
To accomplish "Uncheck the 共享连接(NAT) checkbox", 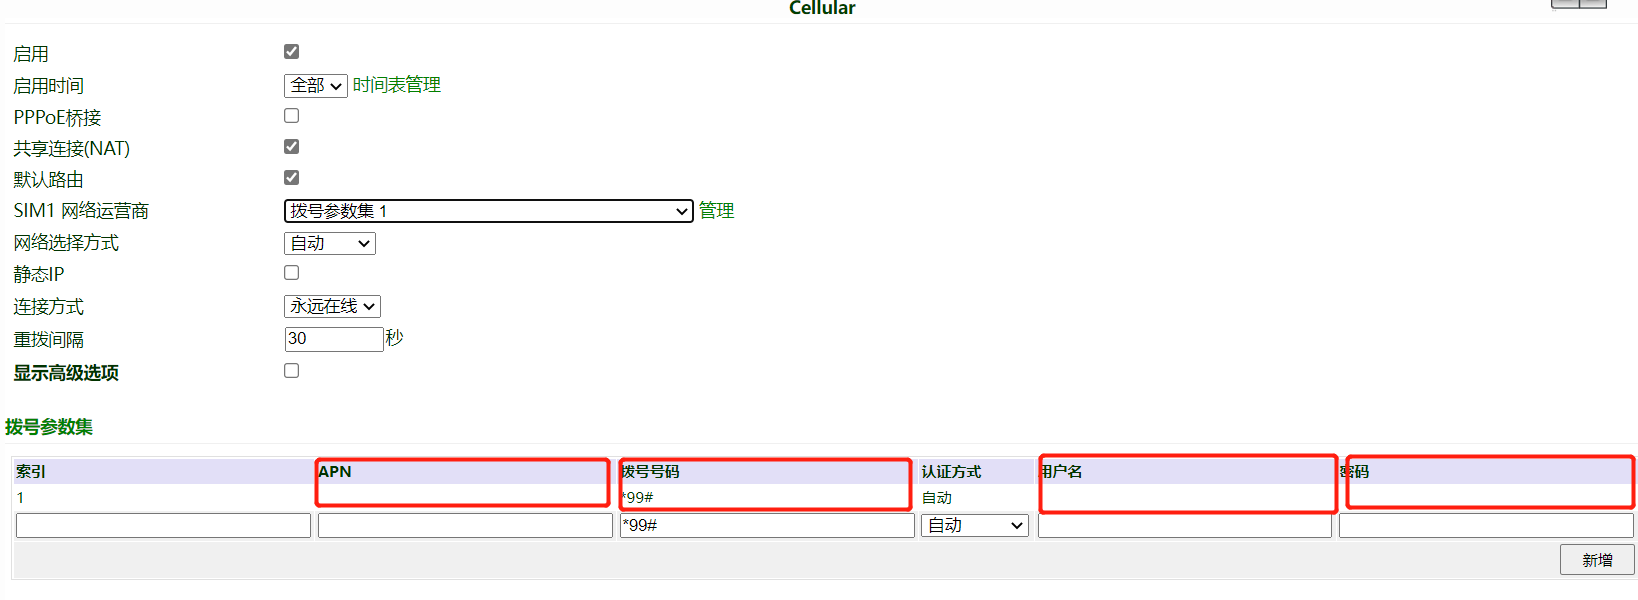I will point(291,147).
